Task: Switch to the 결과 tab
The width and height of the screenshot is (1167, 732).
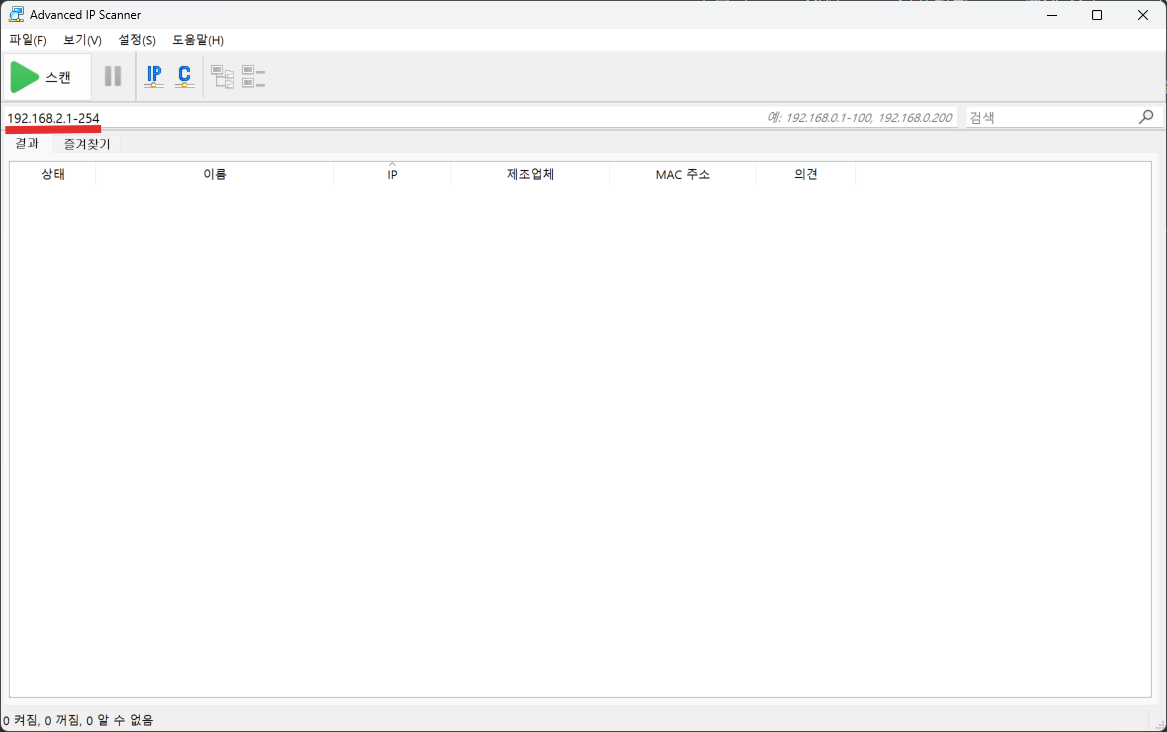Action: pos(28,143)
